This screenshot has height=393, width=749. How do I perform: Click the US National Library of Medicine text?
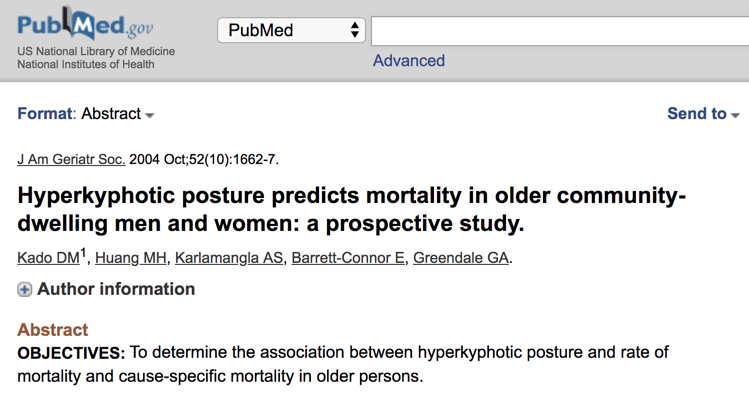[96, 51]
